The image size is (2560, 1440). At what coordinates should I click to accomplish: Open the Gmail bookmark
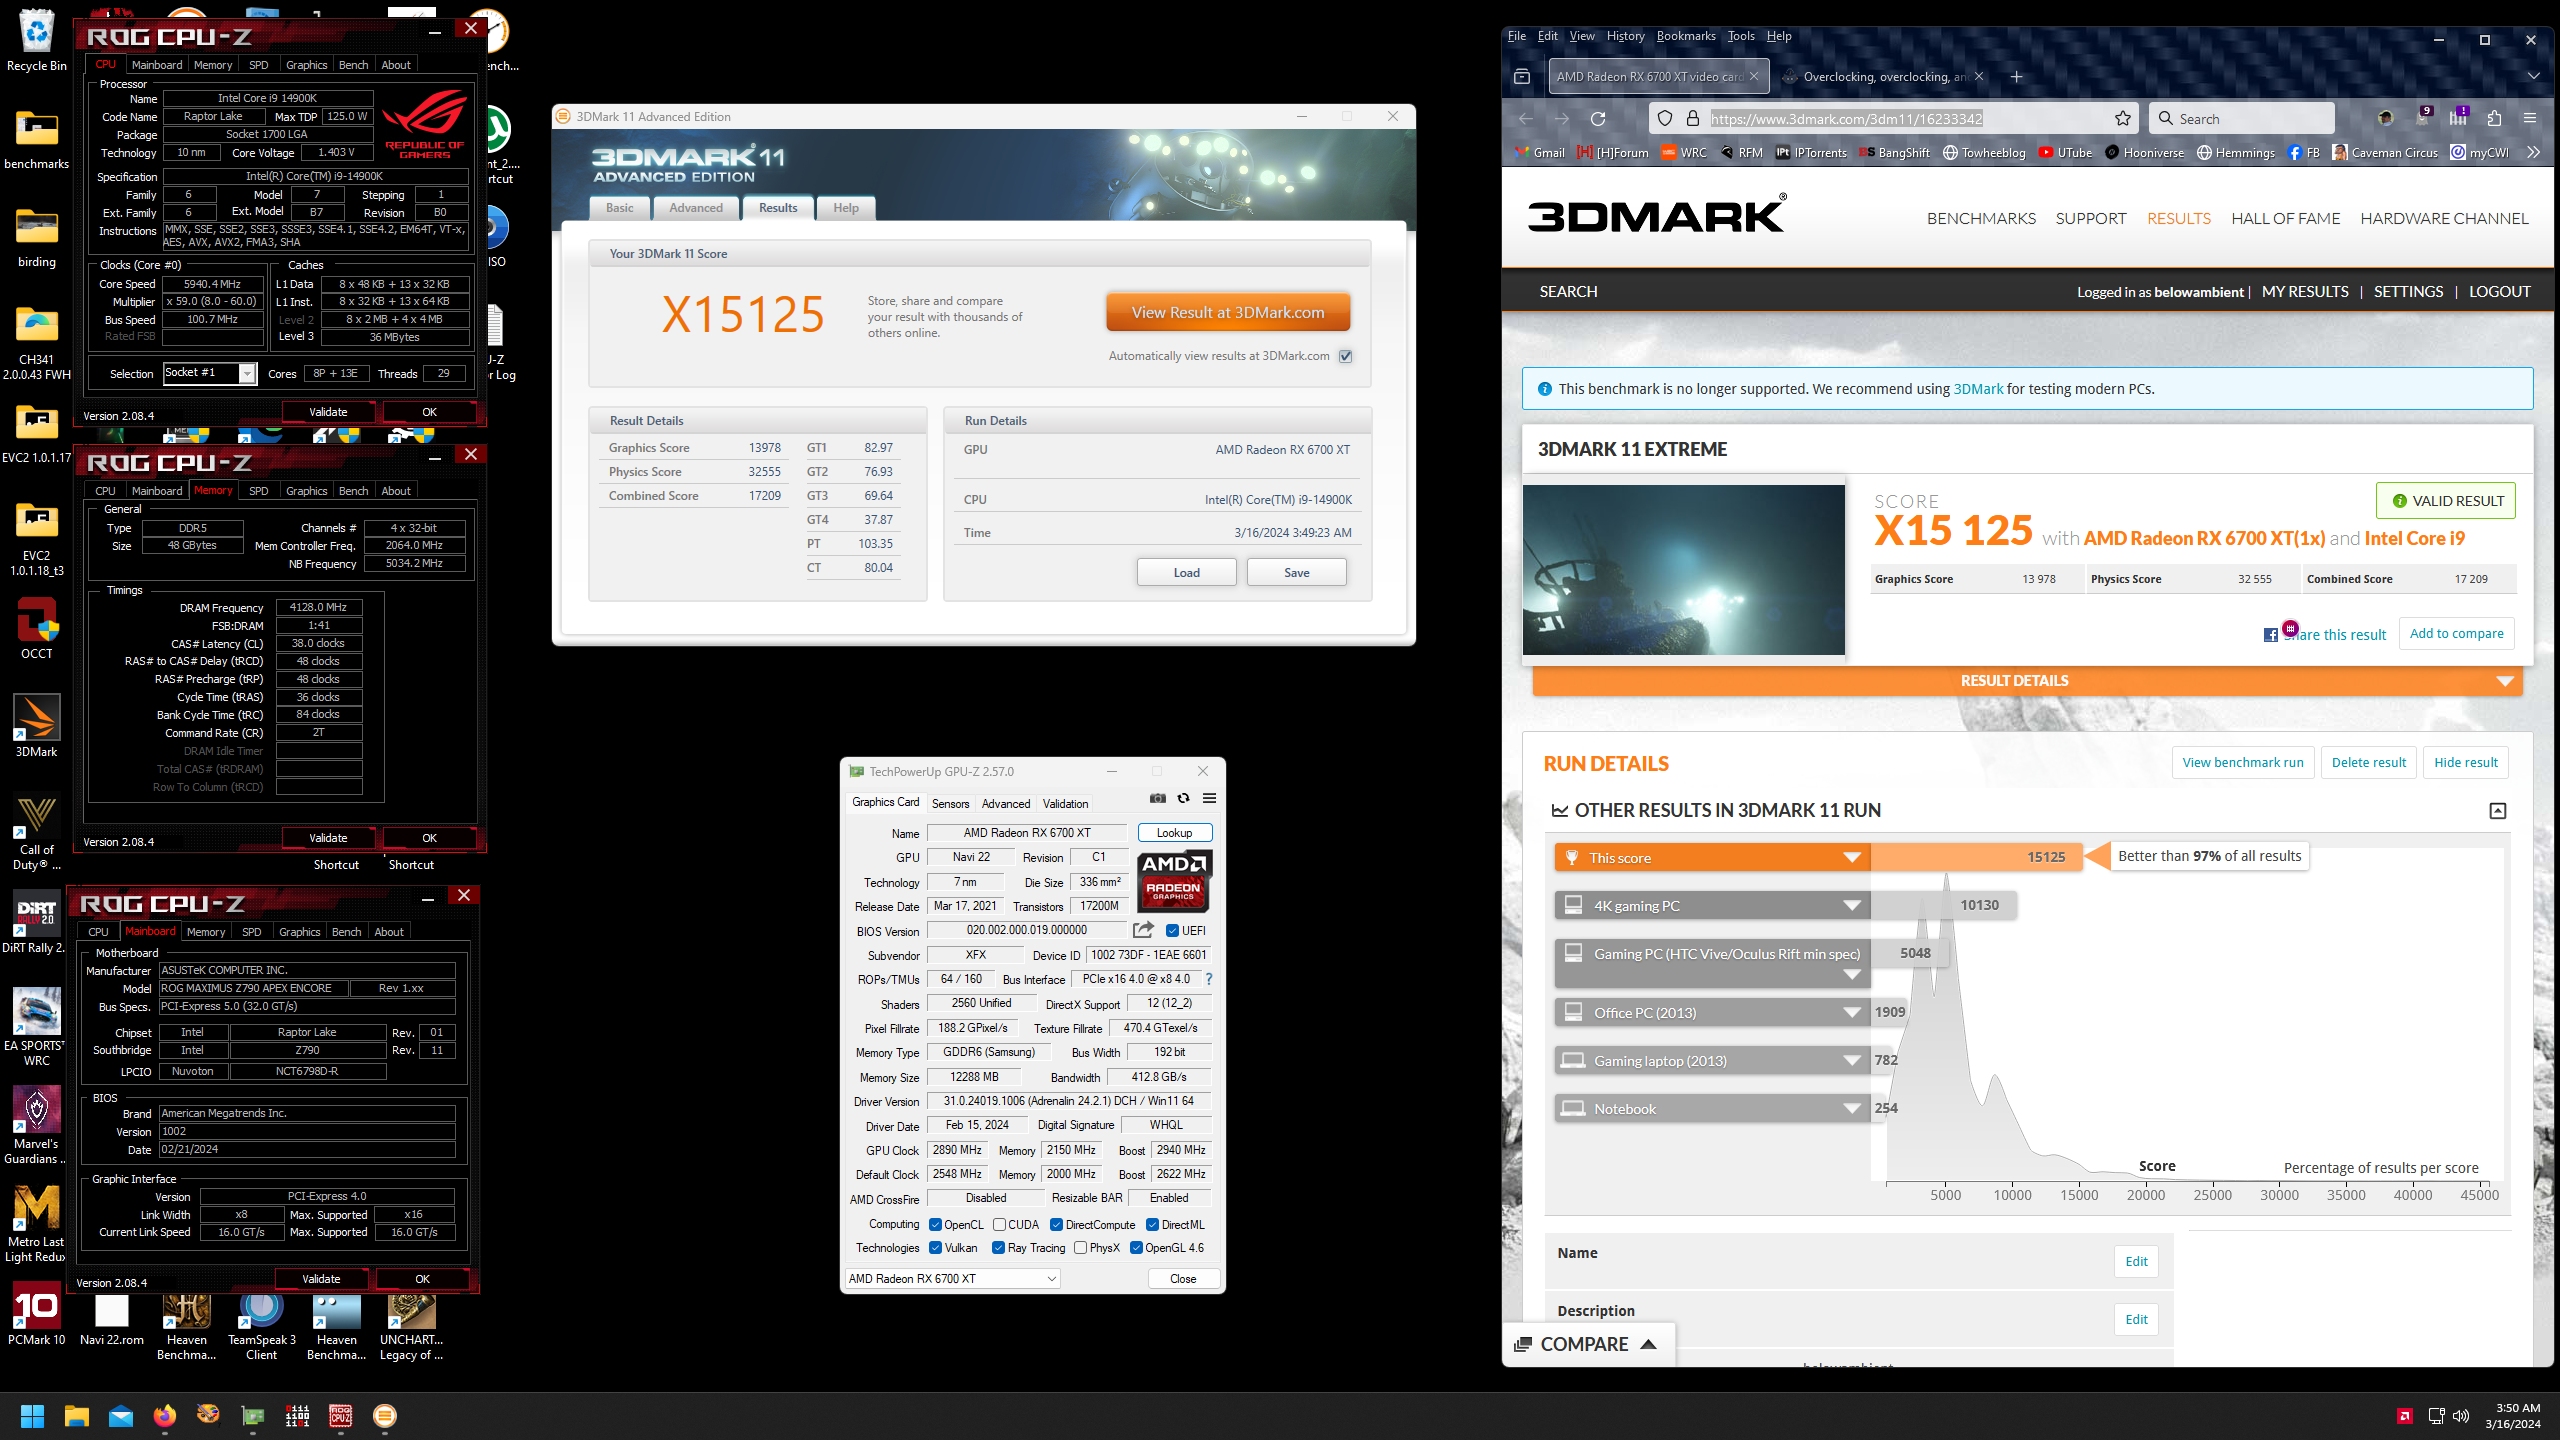(1540, 153)
